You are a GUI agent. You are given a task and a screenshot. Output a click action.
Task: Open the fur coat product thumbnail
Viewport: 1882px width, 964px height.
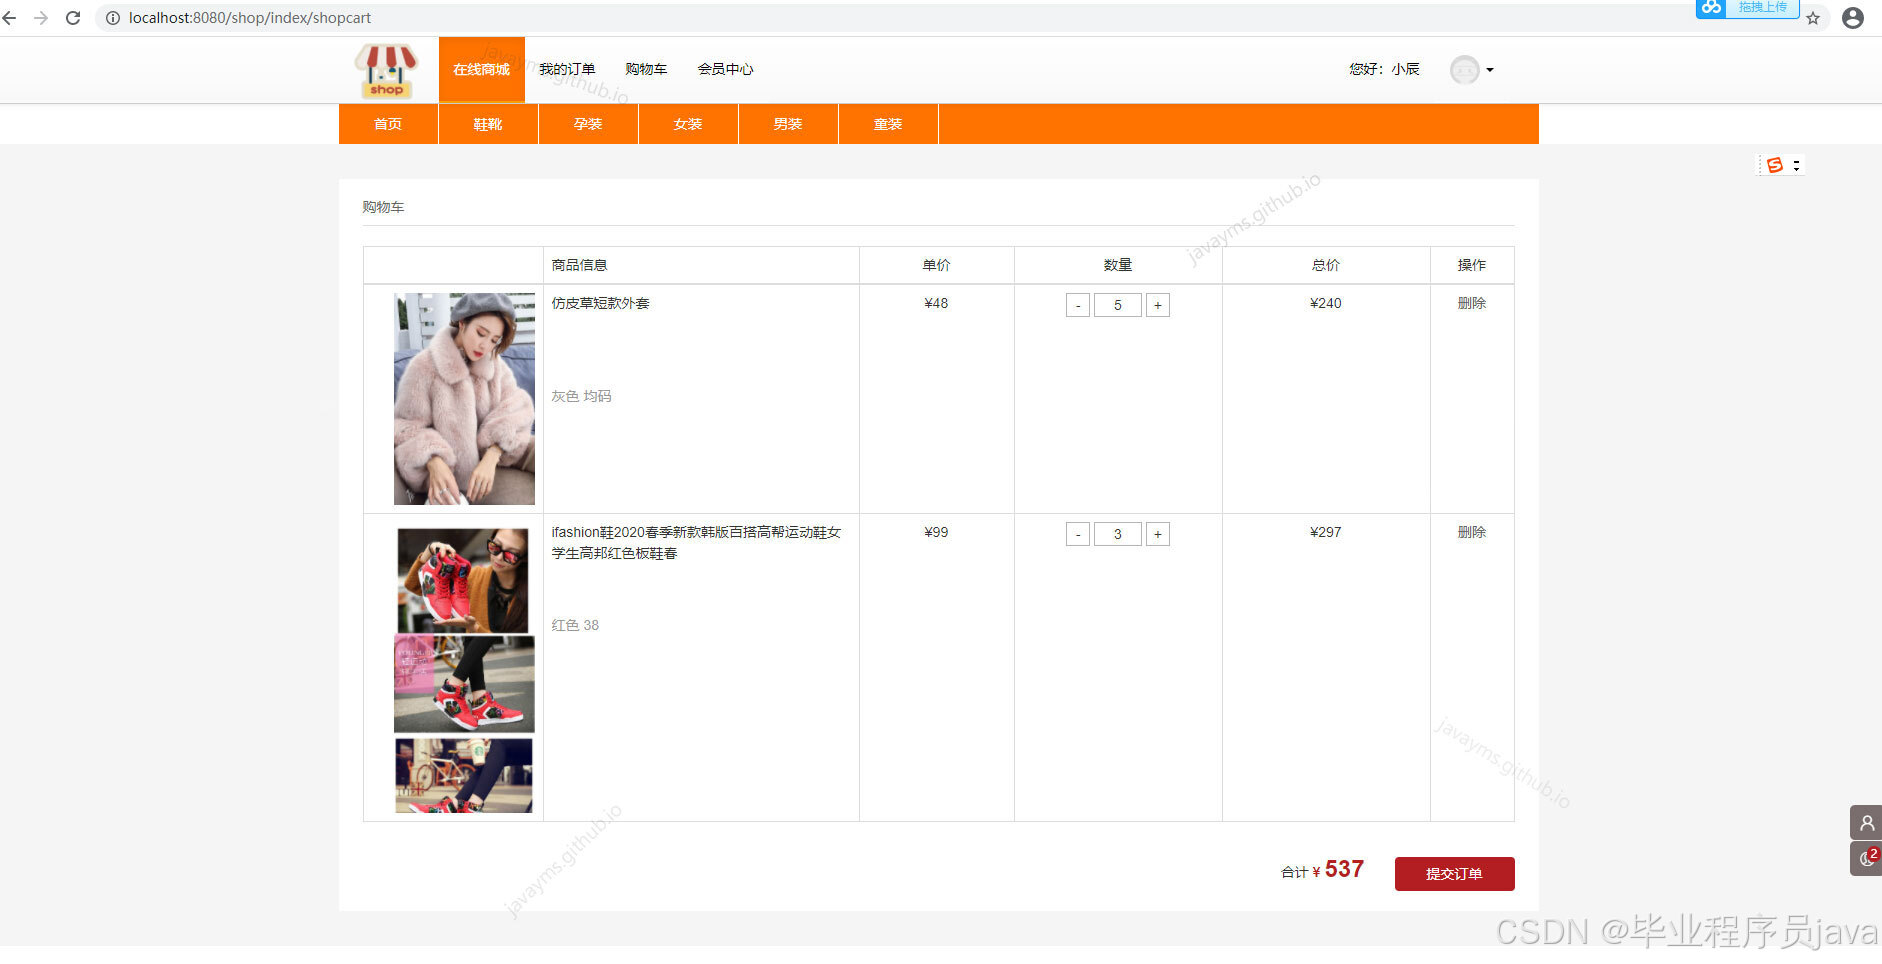pyautogui.click(x=464, y=399)
